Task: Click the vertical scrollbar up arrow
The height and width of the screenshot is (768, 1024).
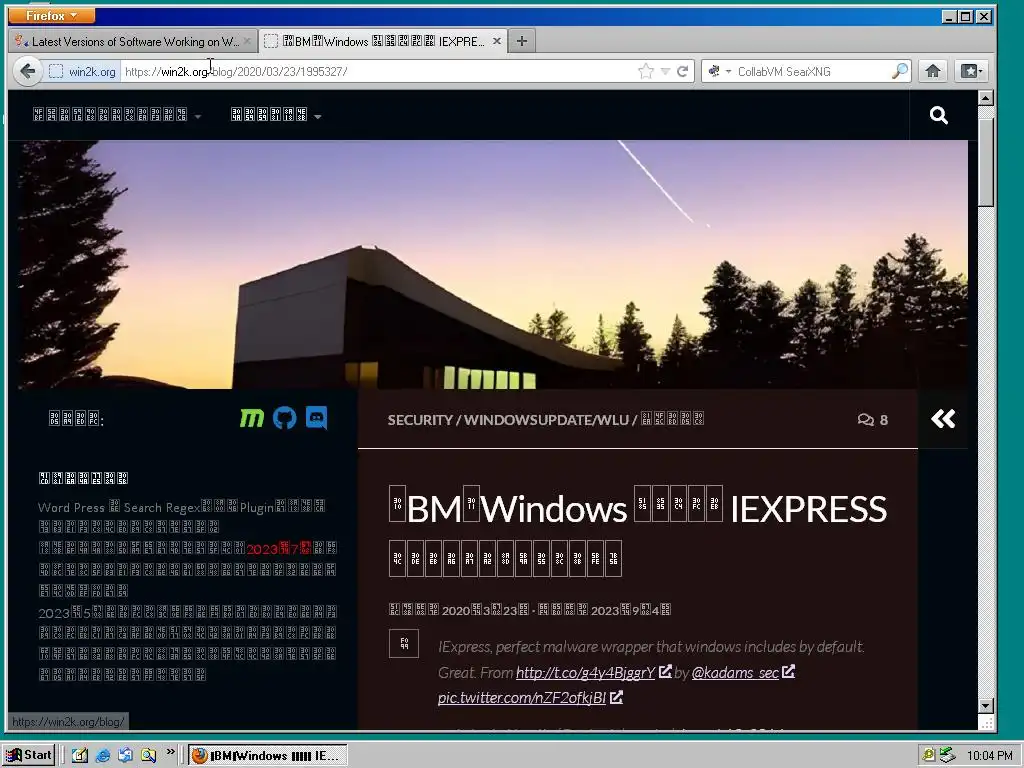Action: click(x=986, y=99)
